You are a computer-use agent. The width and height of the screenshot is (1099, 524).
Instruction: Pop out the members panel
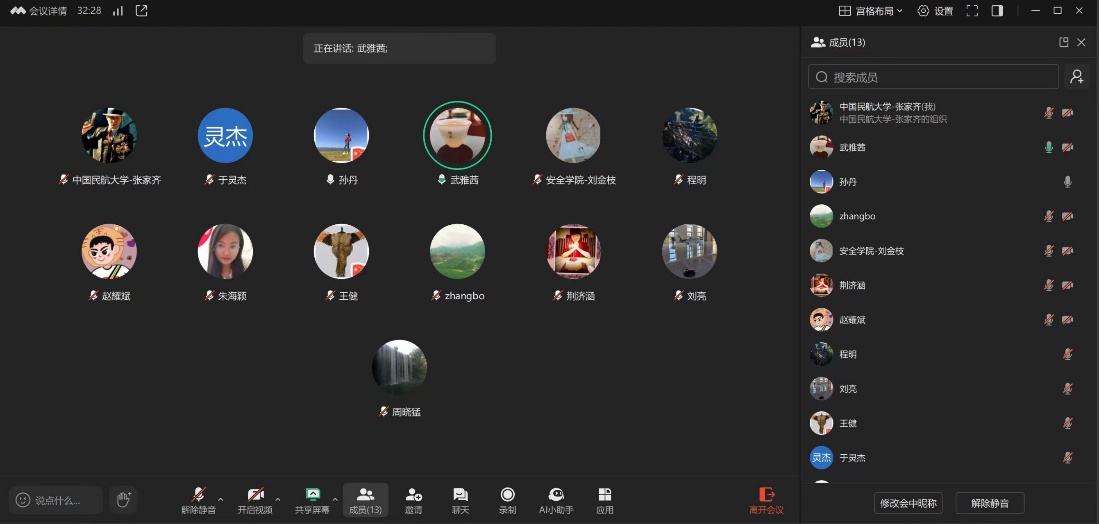click(1064, 42)
